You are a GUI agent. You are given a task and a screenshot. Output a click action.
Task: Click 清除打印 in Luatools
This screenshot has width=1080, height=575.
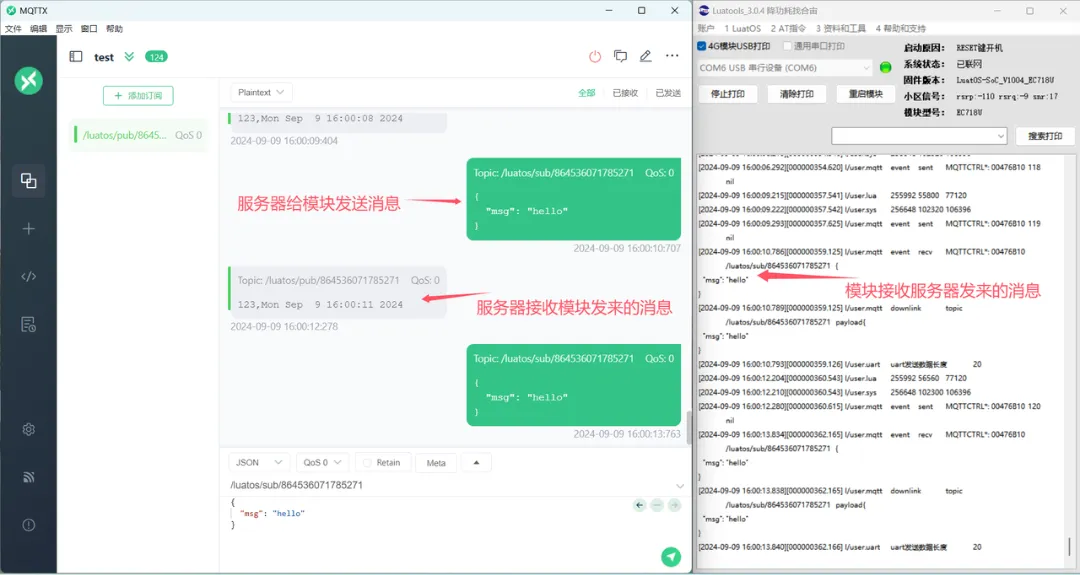pyautogui.click(x=797, y=94)
